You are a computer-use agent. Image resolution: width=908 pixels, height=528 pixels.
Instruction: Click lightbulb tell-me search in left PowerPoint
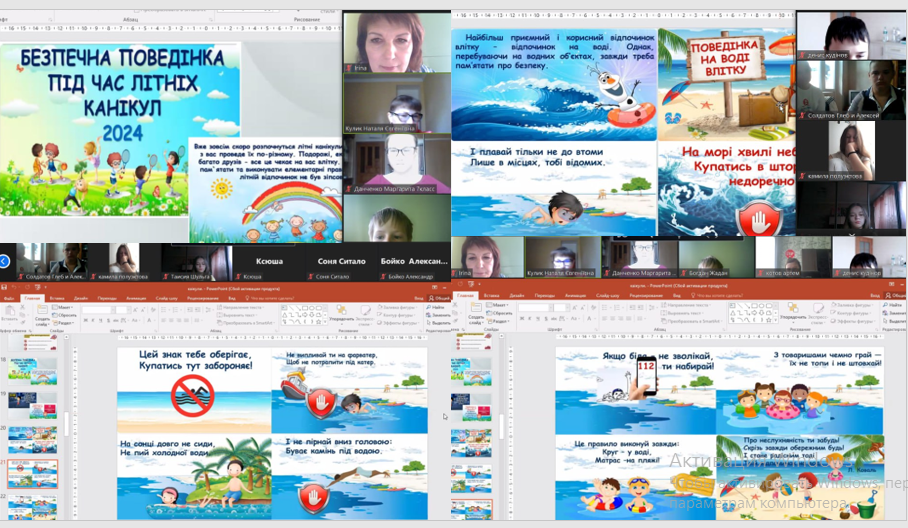[247, 298]
